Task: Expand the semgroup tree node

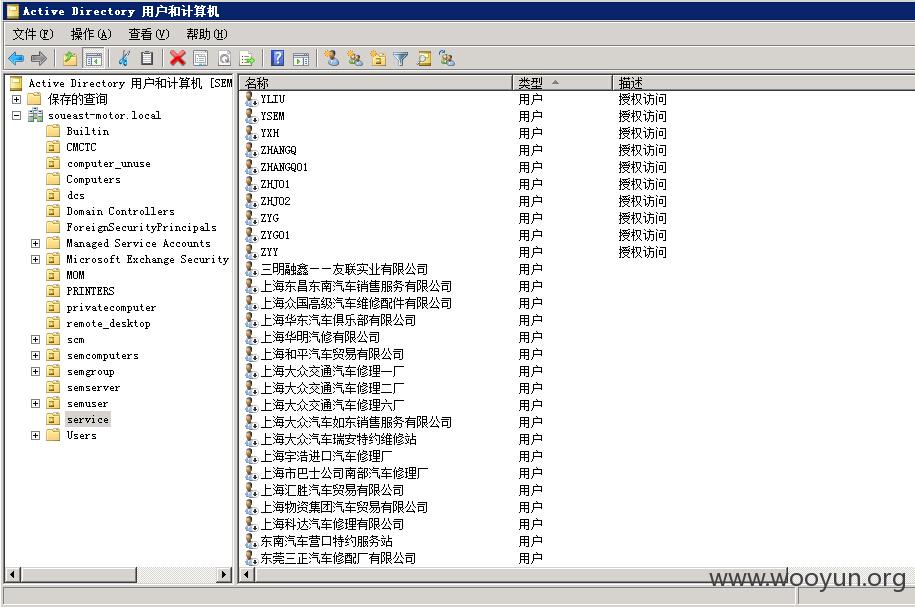Action: pos(36,371)
